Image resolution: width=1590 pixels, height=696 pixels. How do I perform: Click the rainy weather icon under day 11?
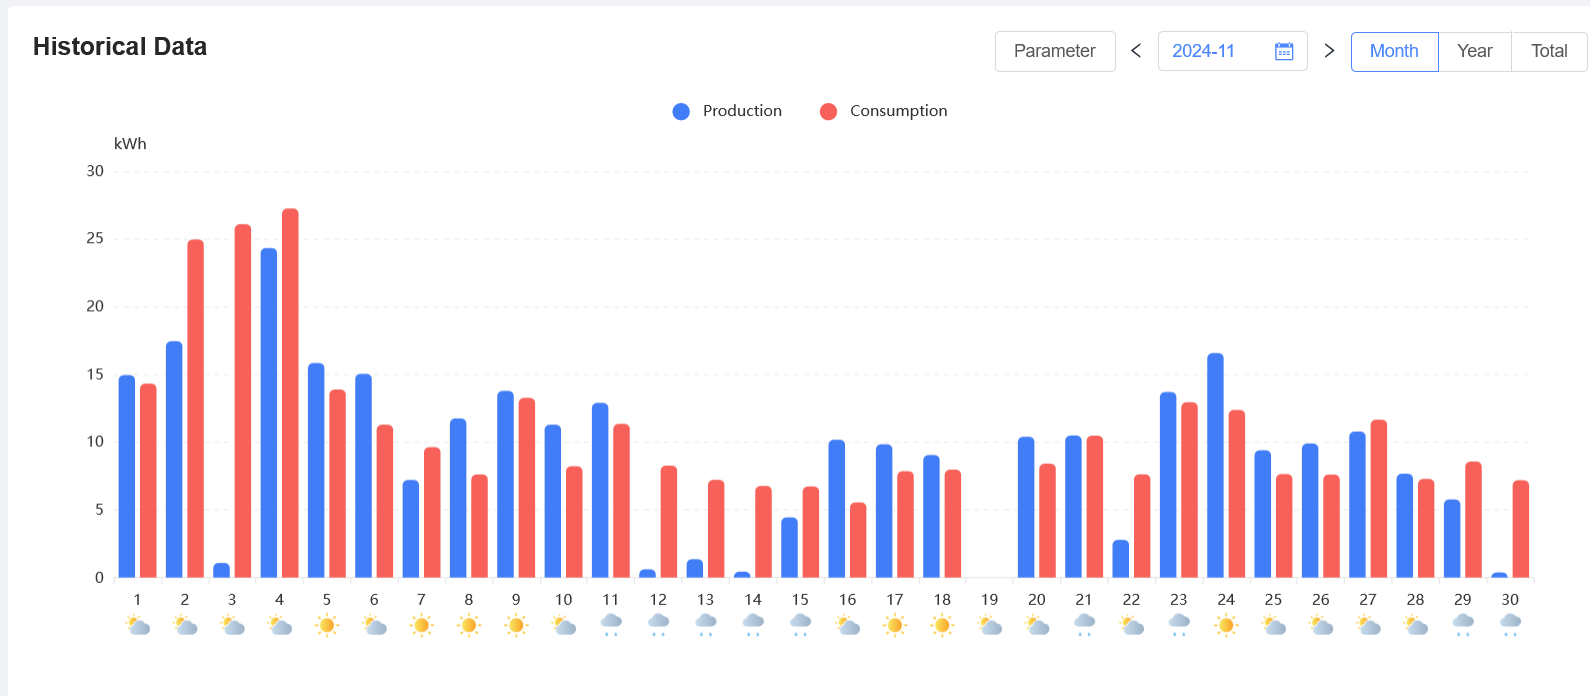(611, 625)
